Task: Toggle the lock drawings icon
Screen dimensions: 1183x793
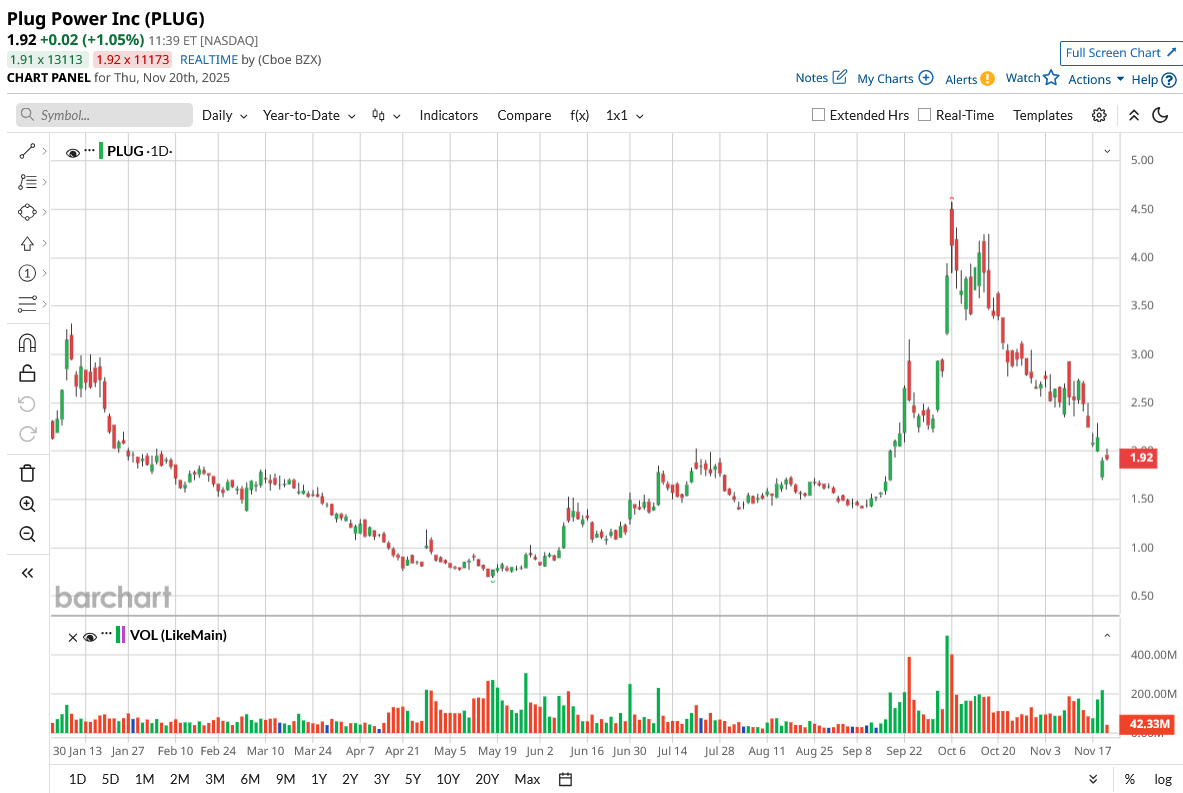Action: pyautogui.click(x=27, y=373)
